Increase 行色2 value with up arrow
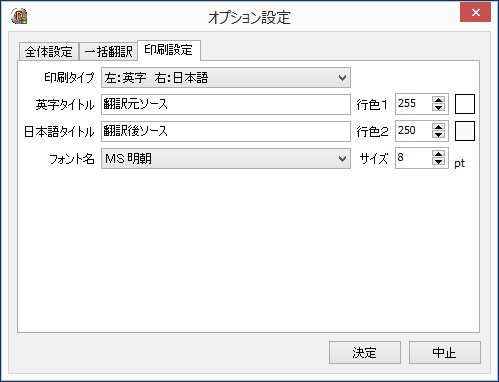The height and width of the screenshot is (382, 499). pyautogui.click(x=438, y=127)
